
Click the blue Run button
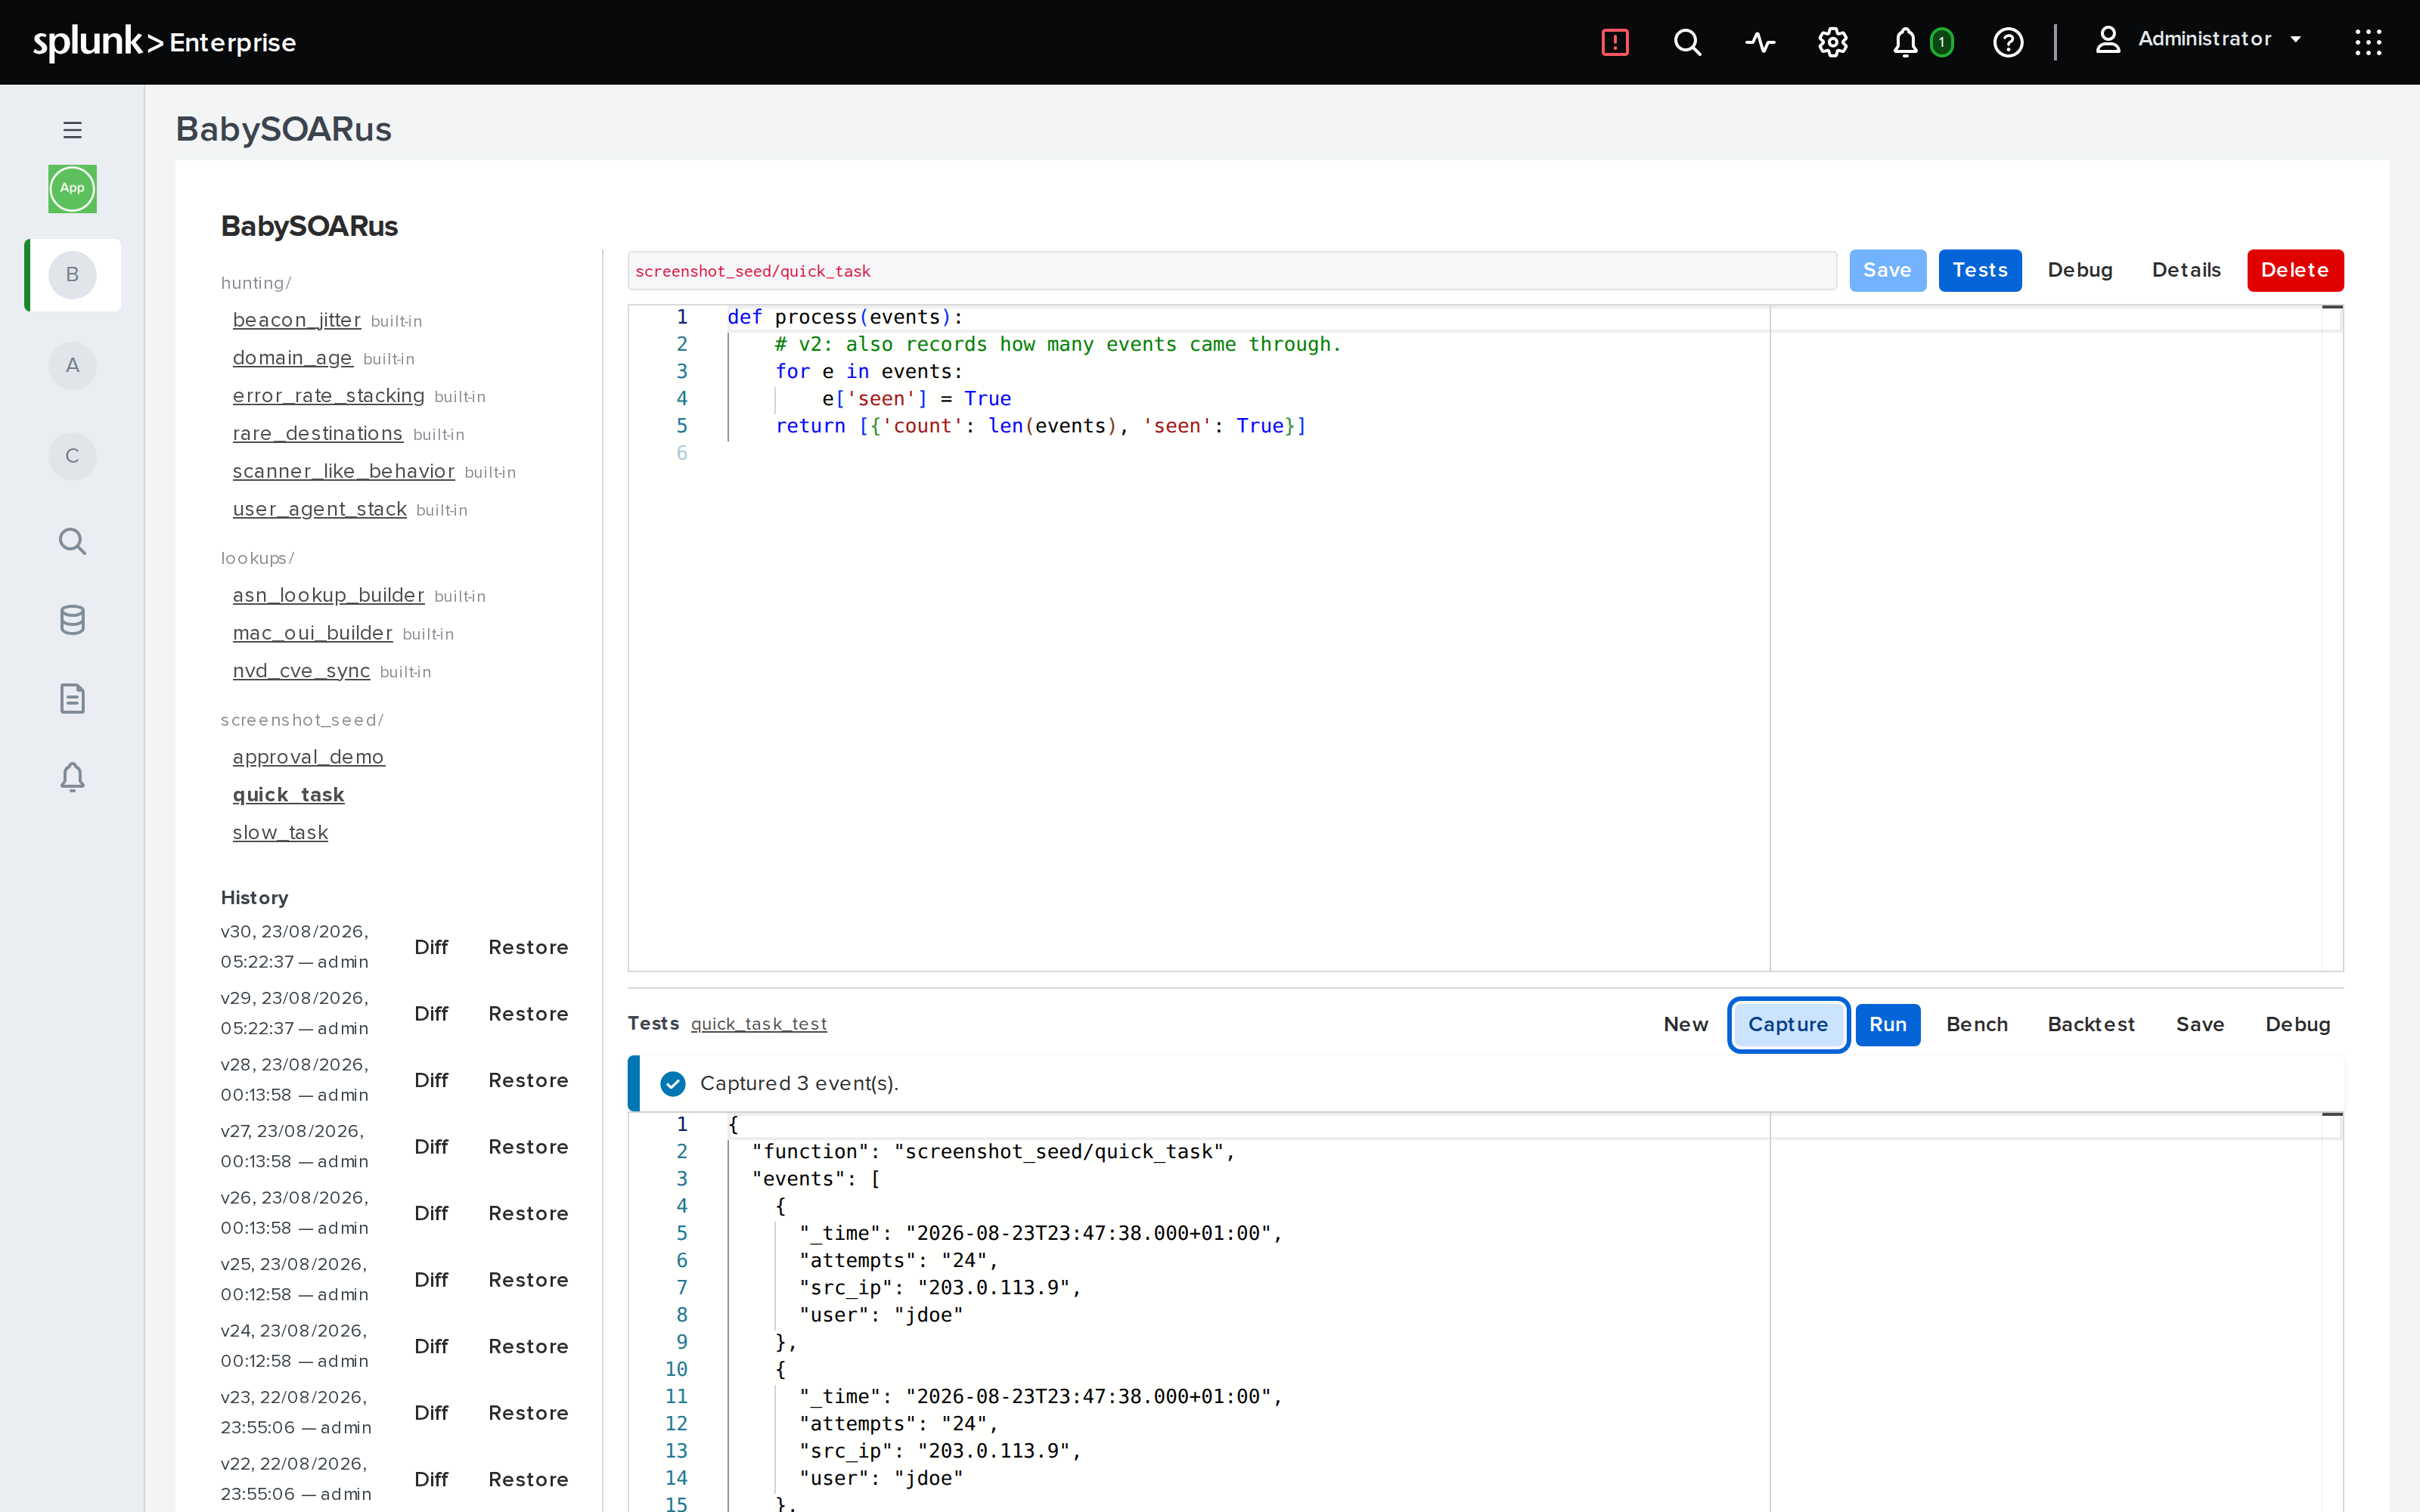[x=1888, y=1024]
